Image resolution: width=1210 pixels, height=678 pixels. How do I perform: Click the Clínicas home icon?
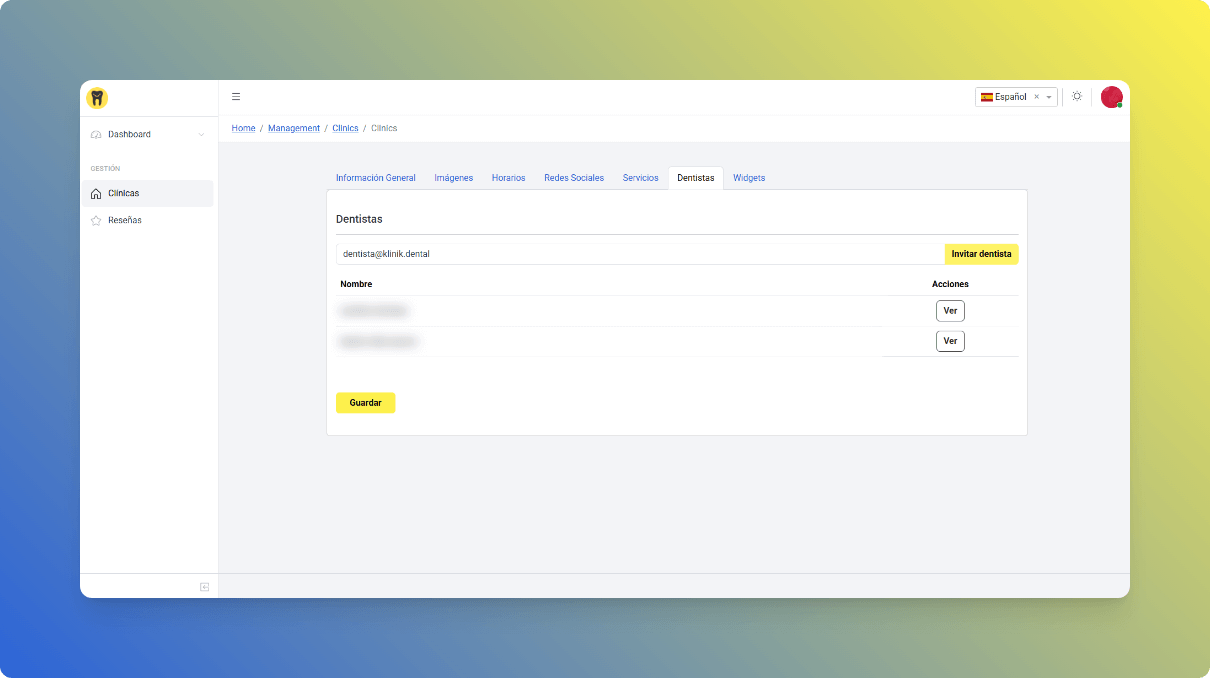[x=96, y=194]
